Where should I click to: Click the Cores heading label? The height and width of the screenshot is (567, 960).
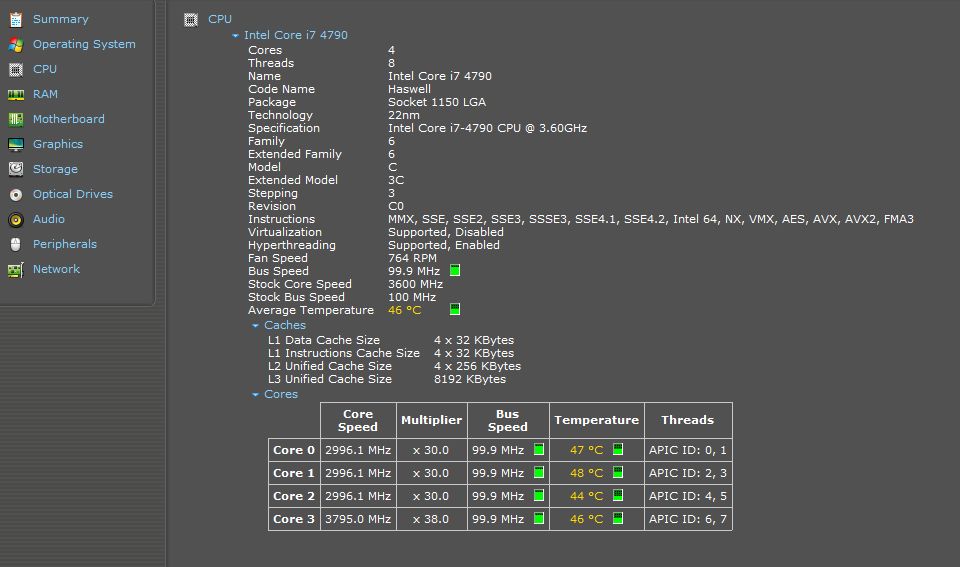[x=281, y=394]
